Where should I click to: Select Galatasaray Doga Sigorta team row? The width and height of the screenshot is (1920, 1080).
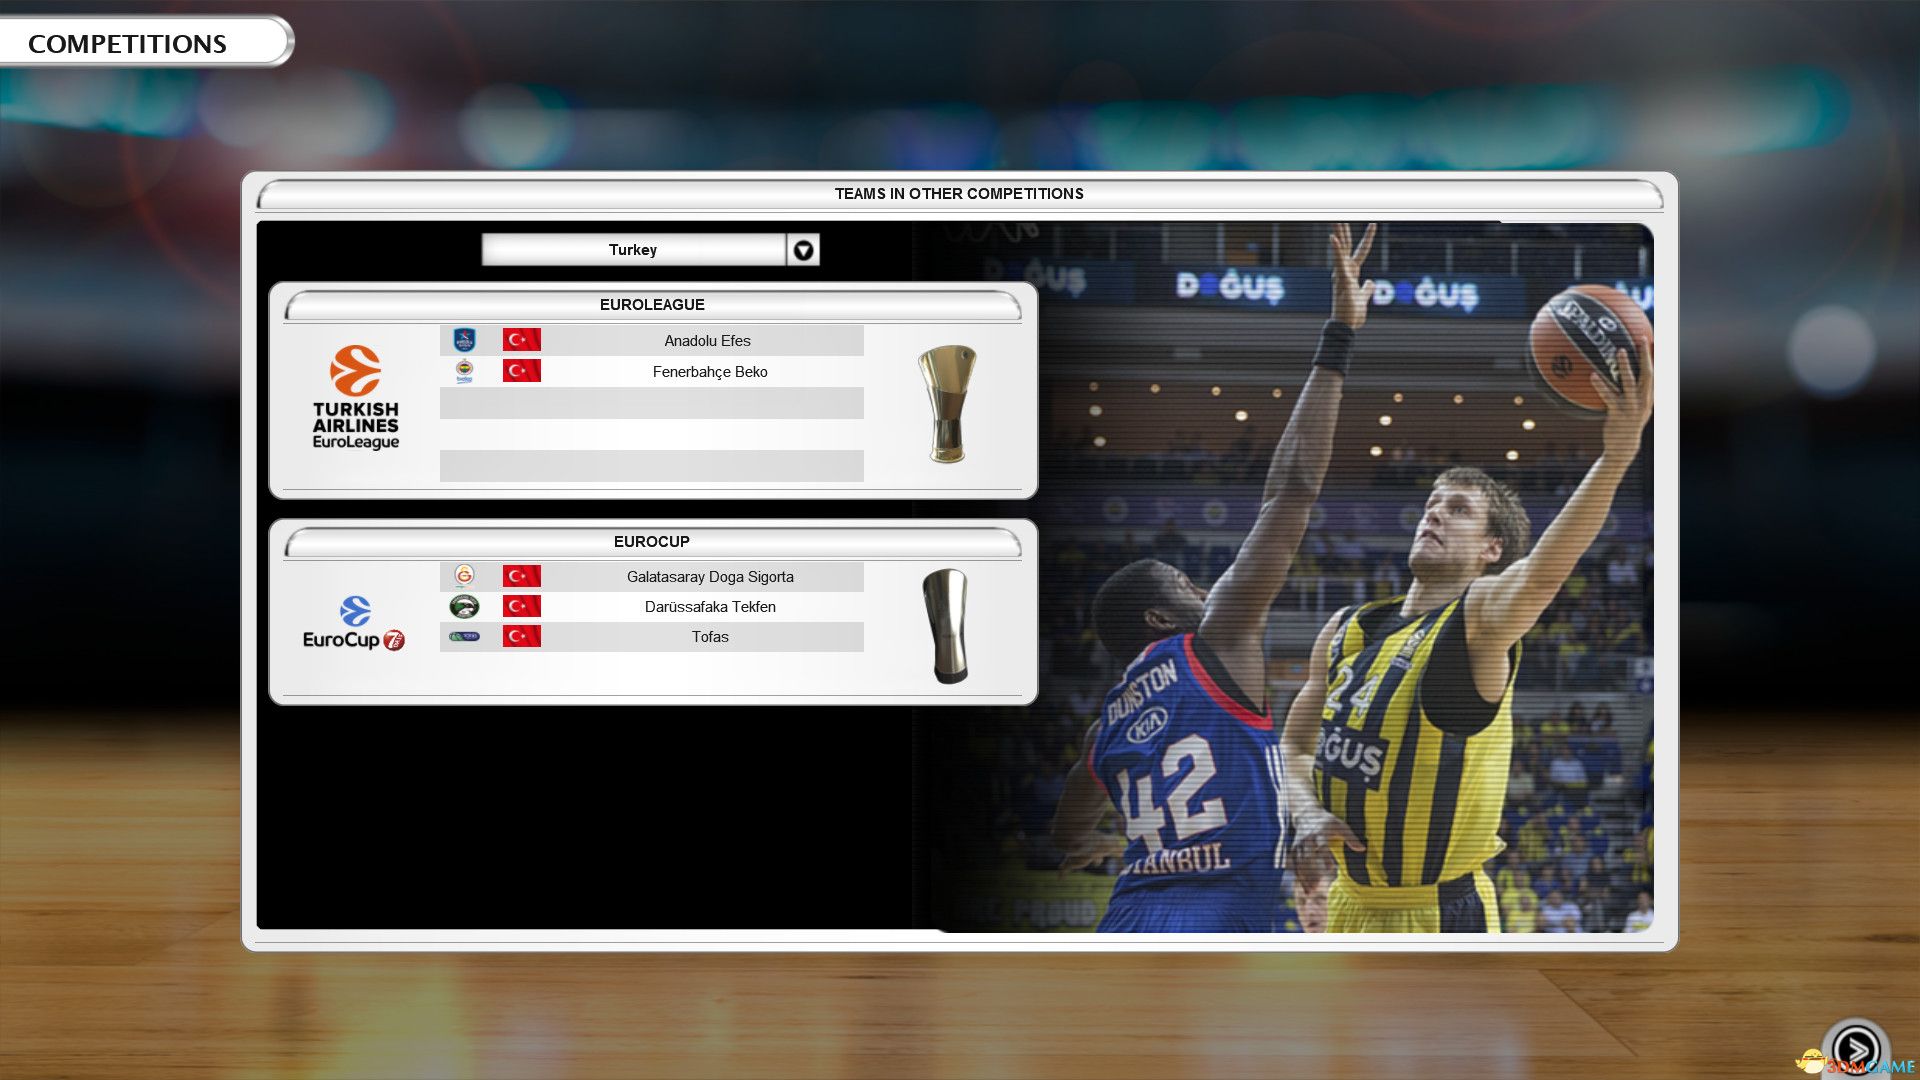(x=709, y=576)
